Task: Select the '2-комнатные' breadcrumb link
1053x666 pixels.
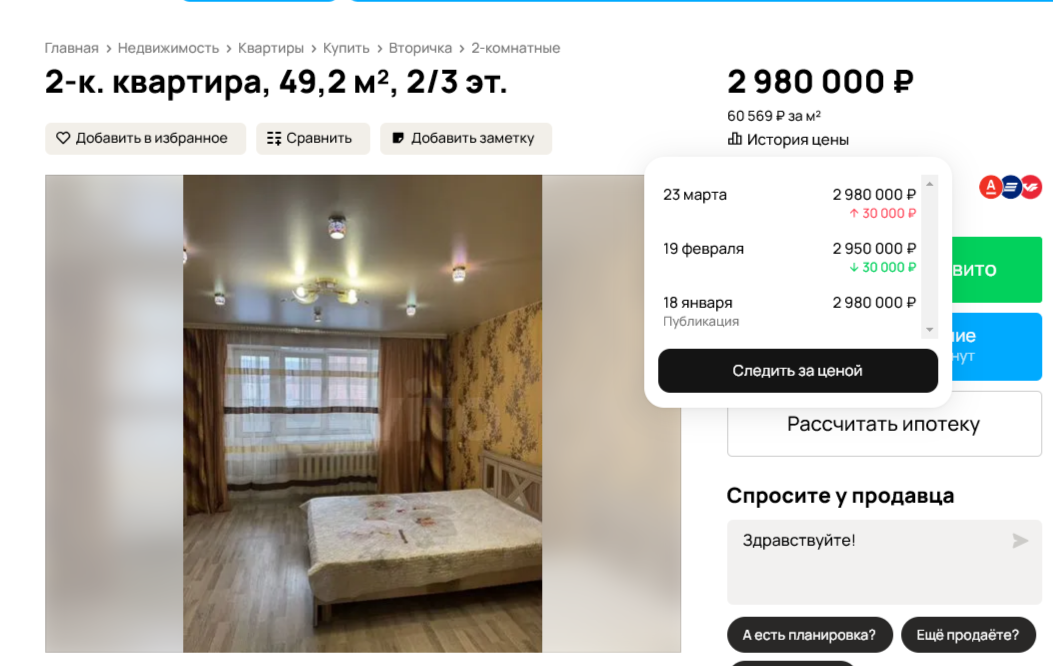Action: click(516, 48)
